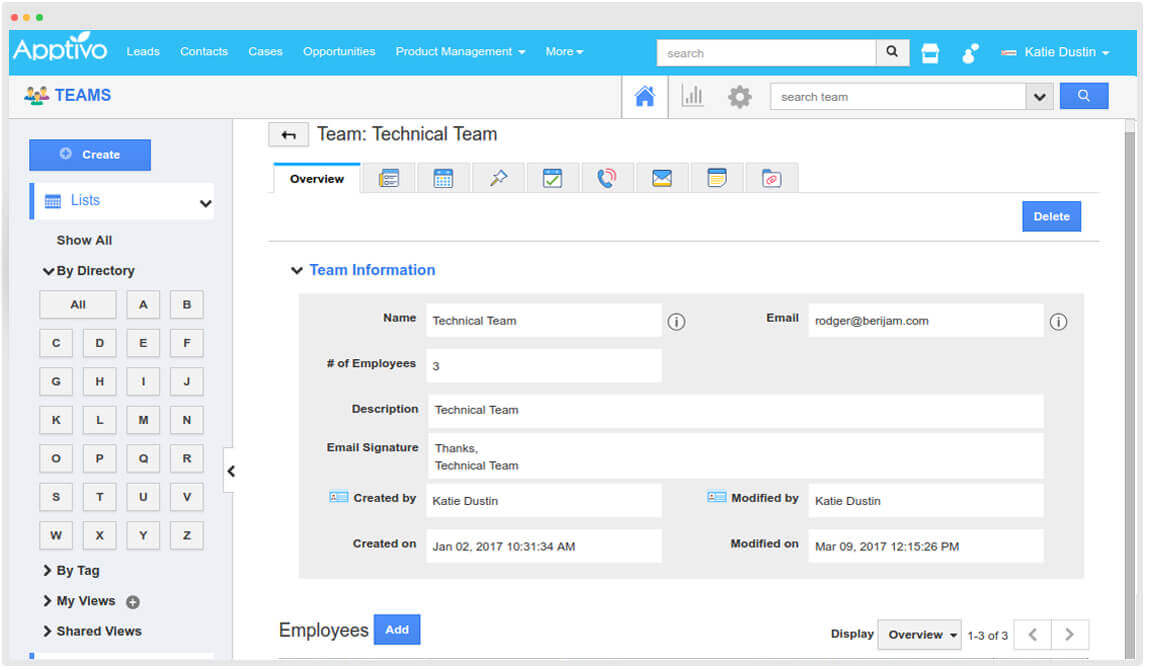Open the Tasks checkmark tab icon
Image resolution: width=1150 pixels, height=670 pixels.
553,176
